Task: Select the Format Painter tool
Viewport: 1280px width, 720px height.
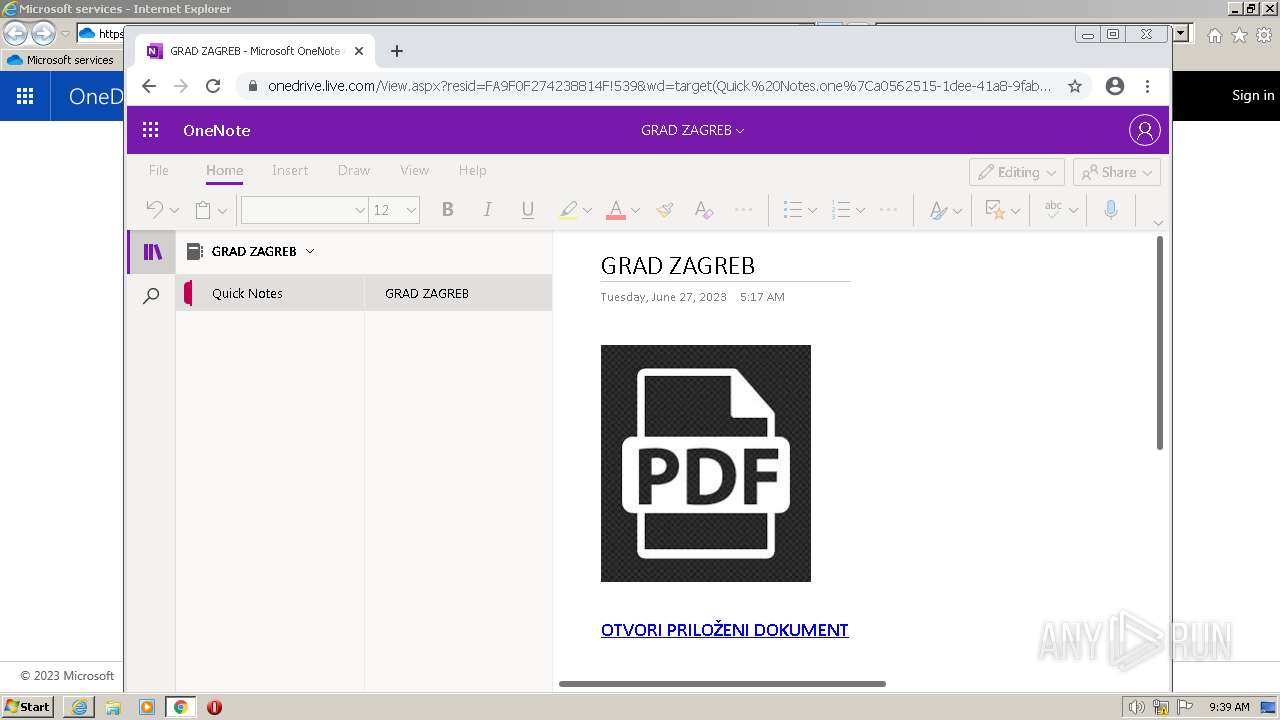Action: (664, 209)
